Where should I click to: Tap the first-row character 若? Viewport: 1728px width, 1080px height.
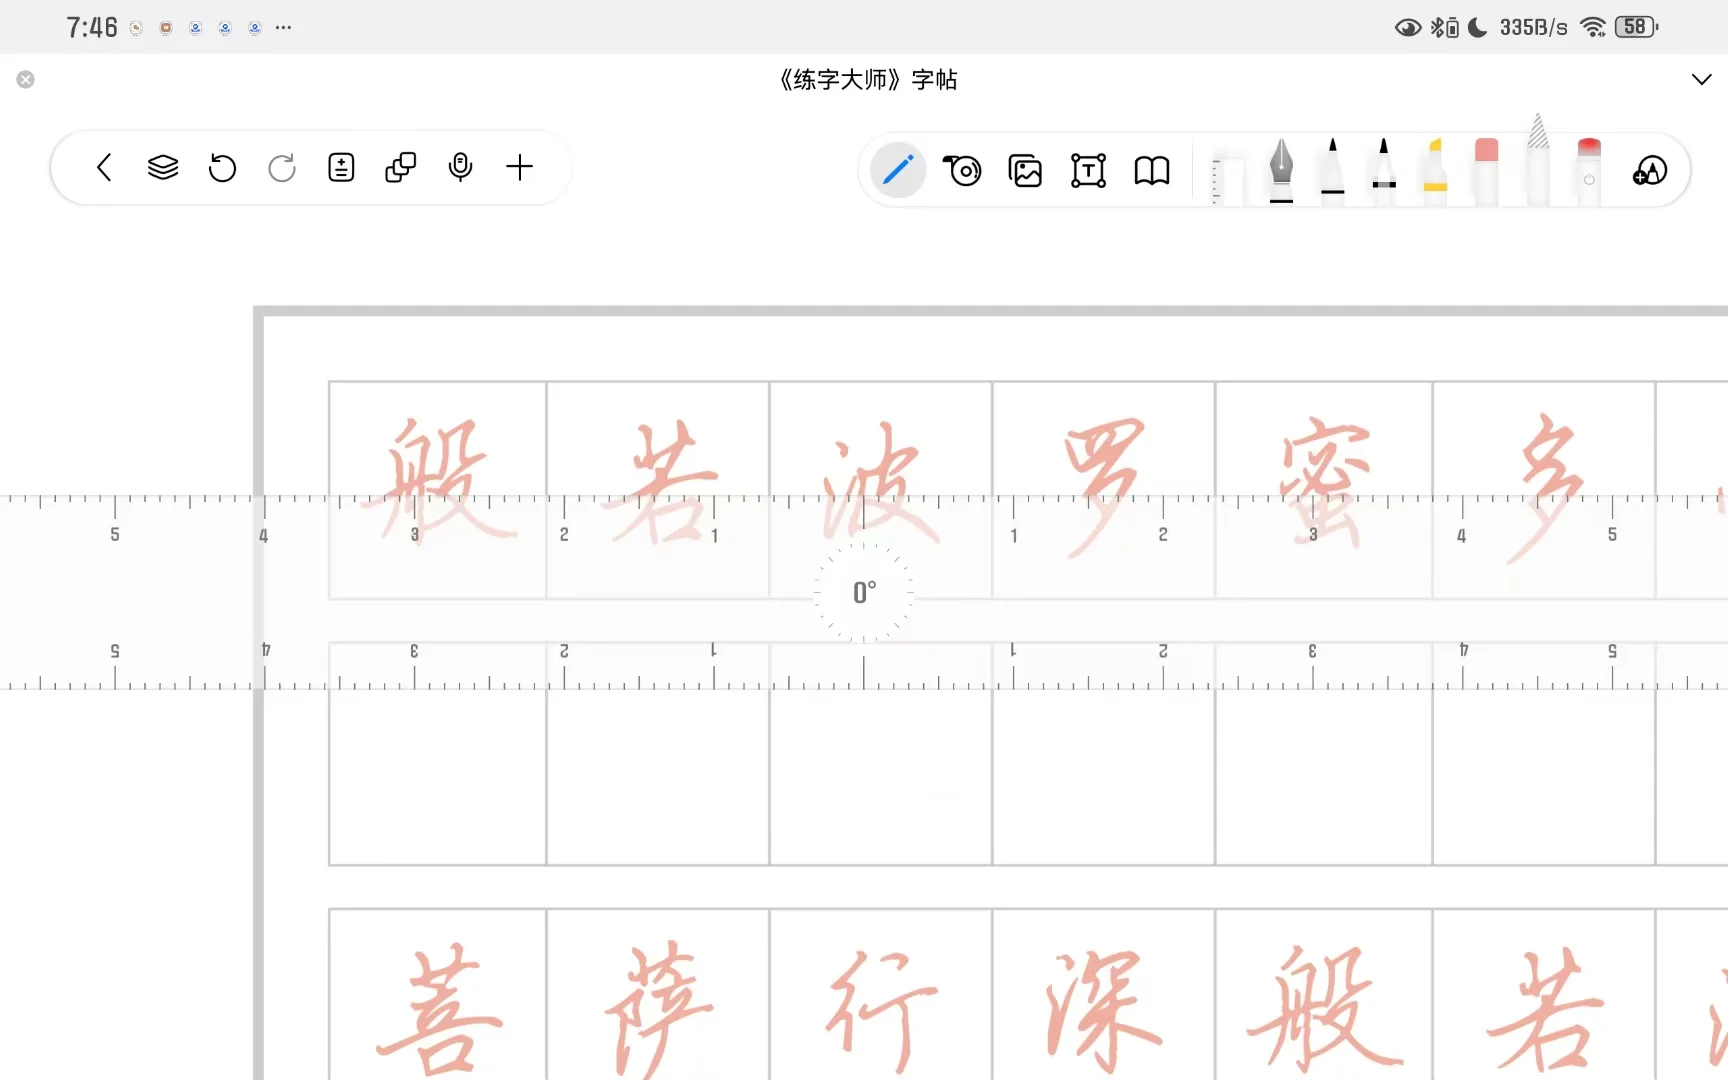click(x=658, y=482)
